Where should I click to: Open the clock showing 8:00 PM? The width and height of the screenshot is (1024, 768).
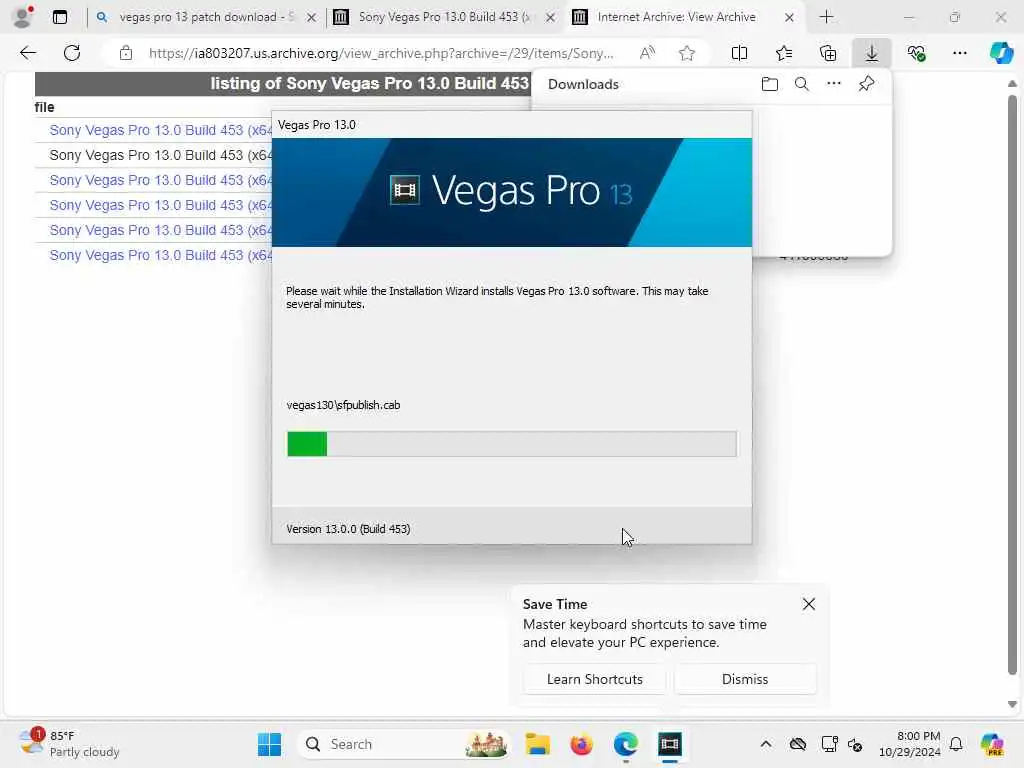click(910, 744)
